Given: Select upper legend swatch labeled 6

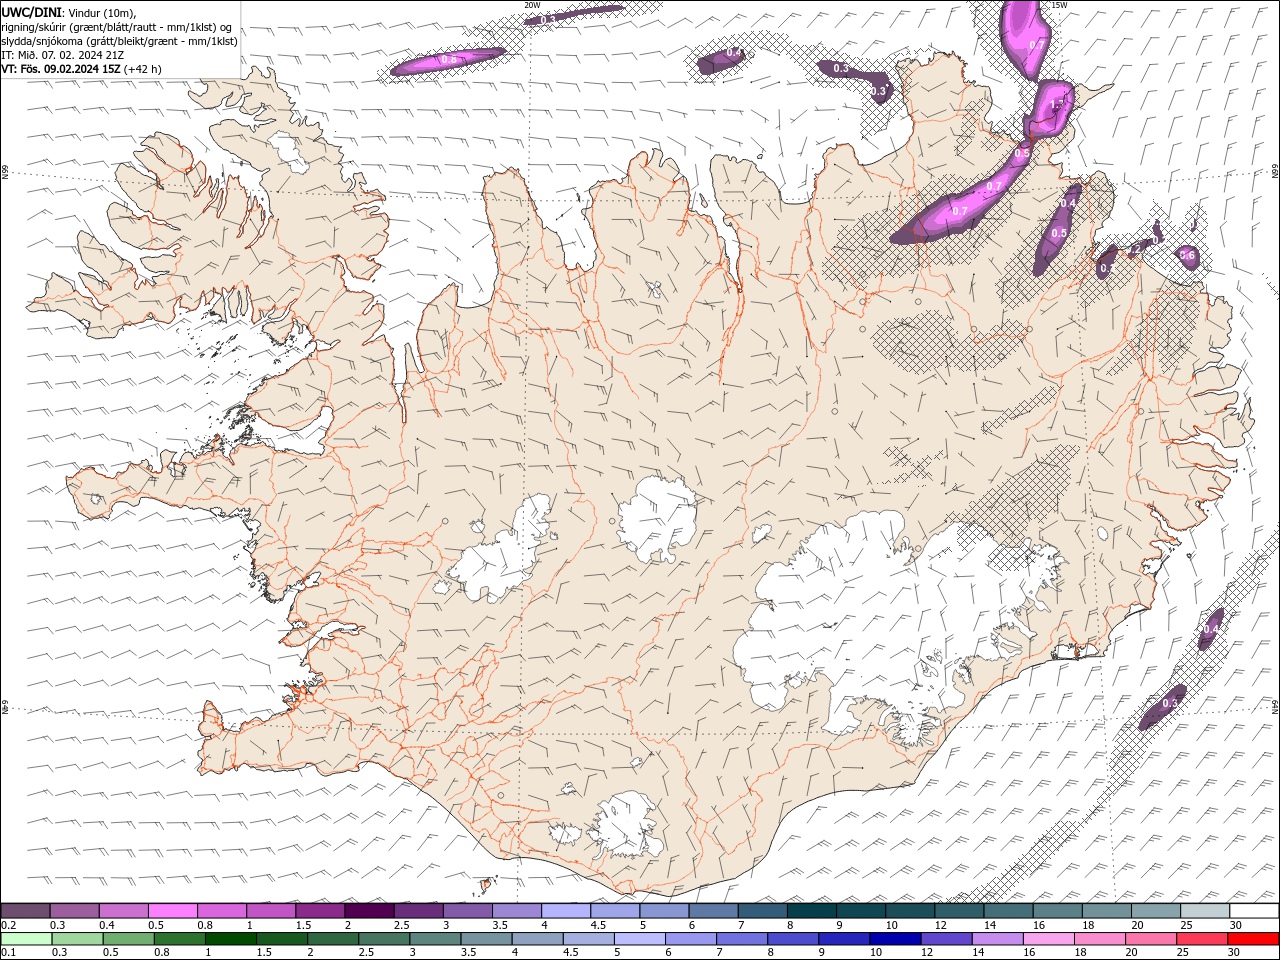Looking at the screenshot, I should click(x=713, y=911).
